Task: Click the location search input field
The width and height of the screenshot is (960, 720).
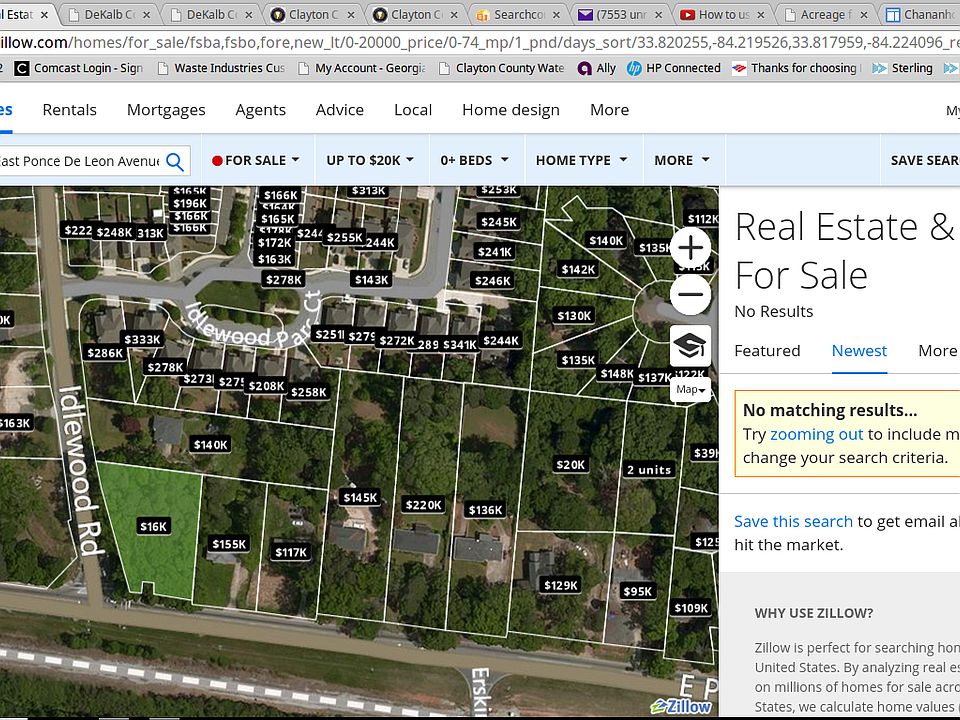Action: click(x=80, y=161)
